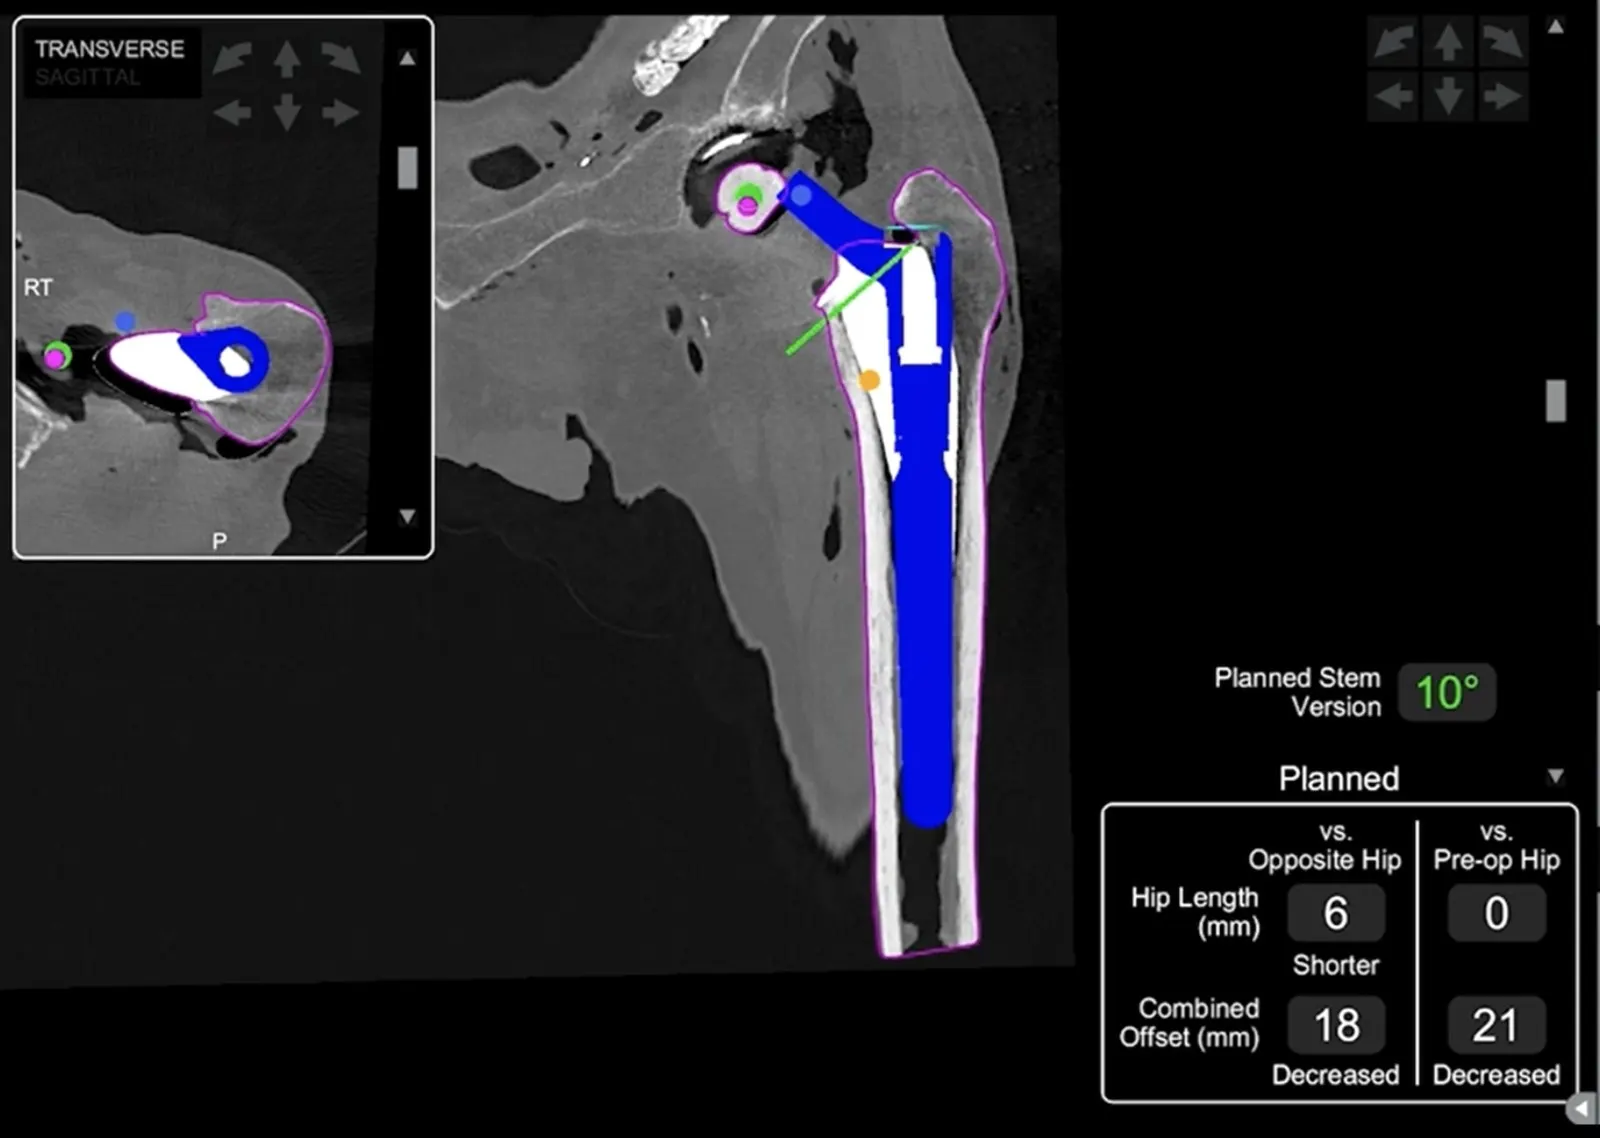Move the stem up with the main view arrow
1600x1138 pixels.
pyautogui.click(x=1448, y=43)
